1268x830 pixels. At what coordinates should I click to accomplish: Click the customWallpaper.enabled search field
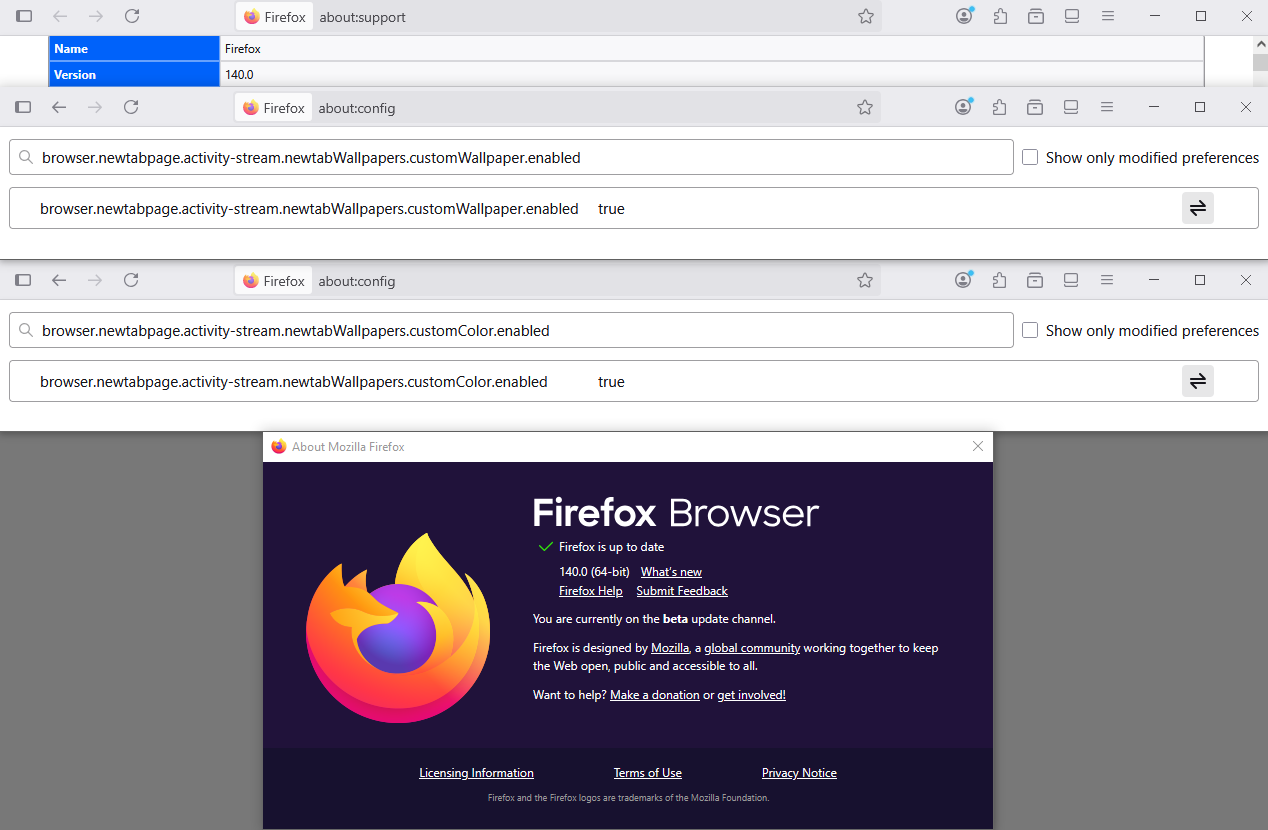click(x=511, y=157)
